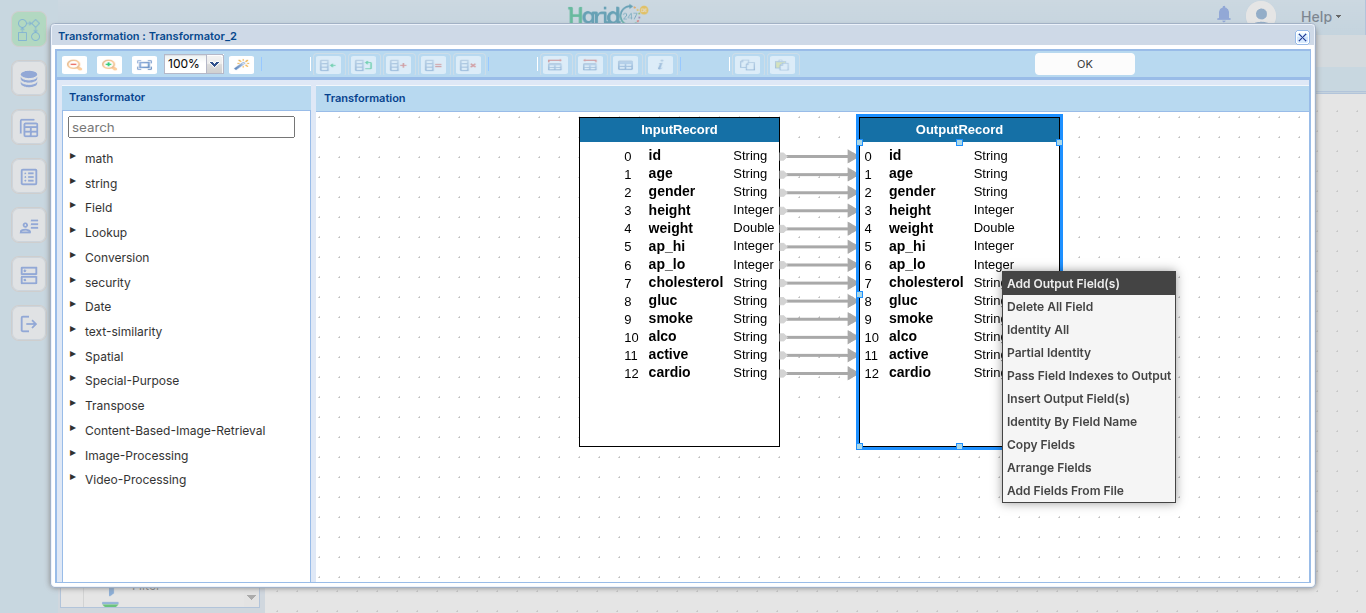Select the InputRecord header
Viewport: 1366px width, 613px height.
click(x=679, y=130)
